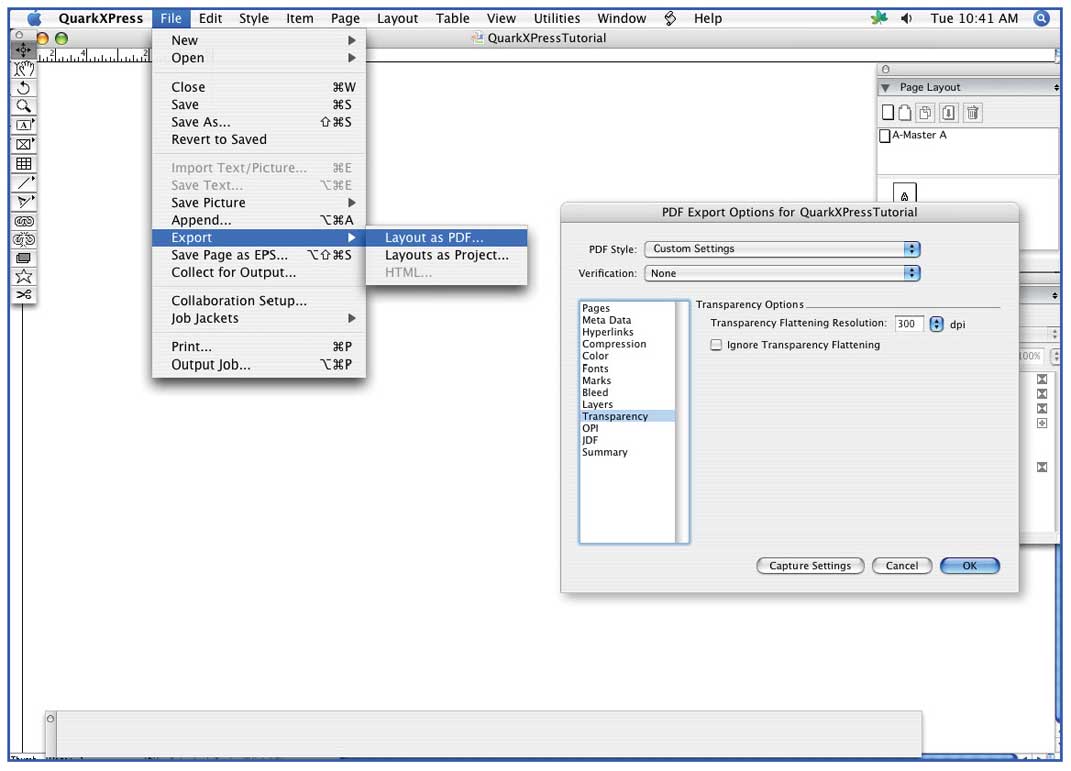Screen dimensions: 1071x771
Task: Expand the Job Jackets submenu
Action: click(x=259, y=318)
